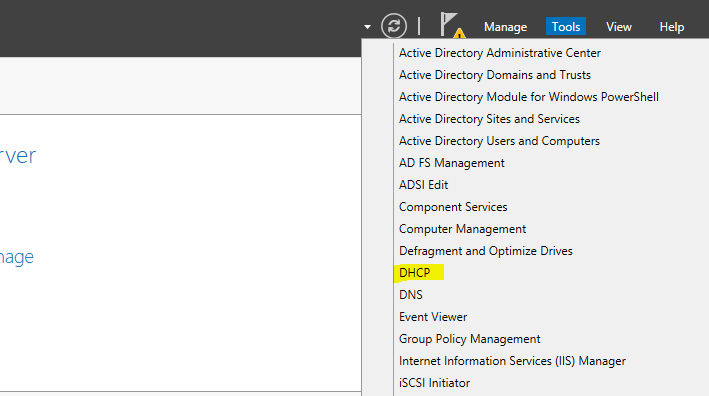Image resolution: width=709 pixels, height=396 pixels.
Task: Open the DNS manager entry
Action: tap(411, 295)
